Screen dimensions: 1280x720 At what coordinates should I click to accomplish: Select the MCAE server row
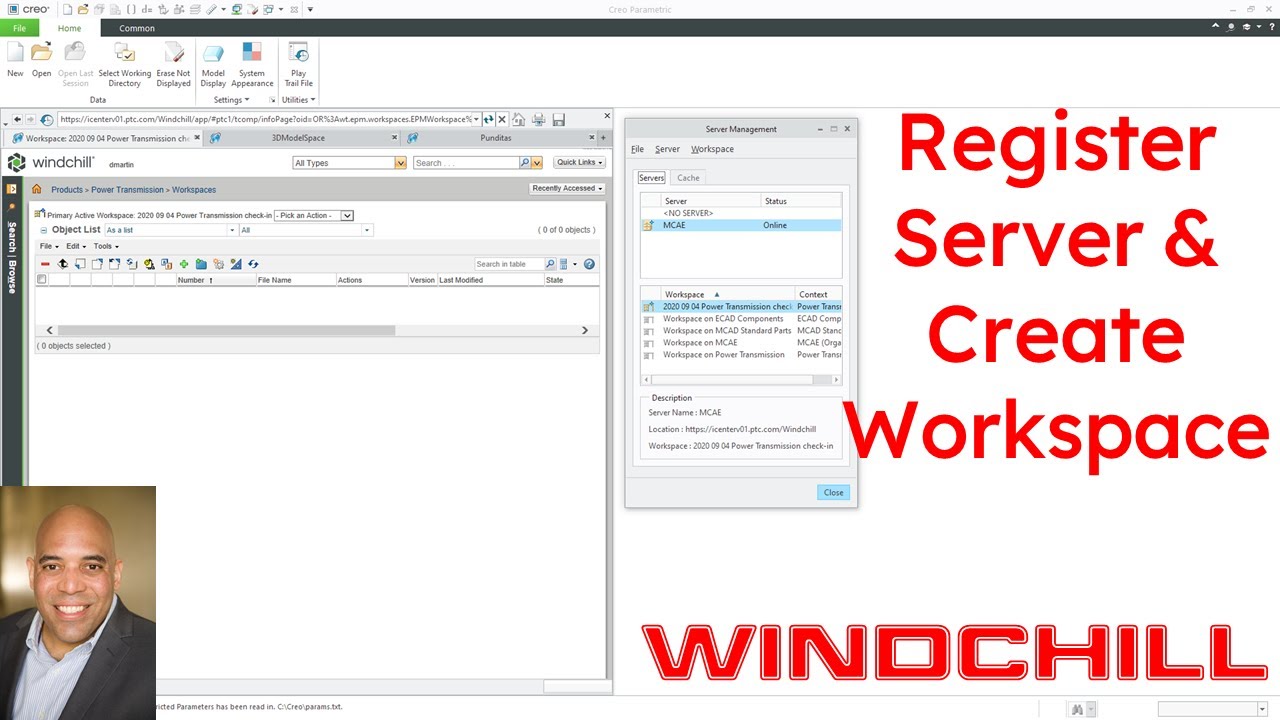(741, 225)
